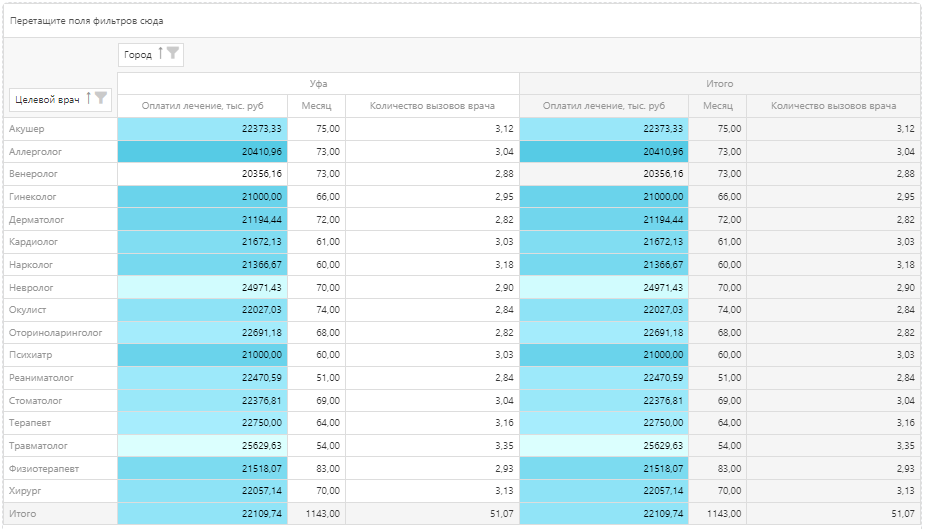Click Оплатил лечение header under Уфа
The image size is (933, 529).
pyautogui.click(x=203, y=106)
